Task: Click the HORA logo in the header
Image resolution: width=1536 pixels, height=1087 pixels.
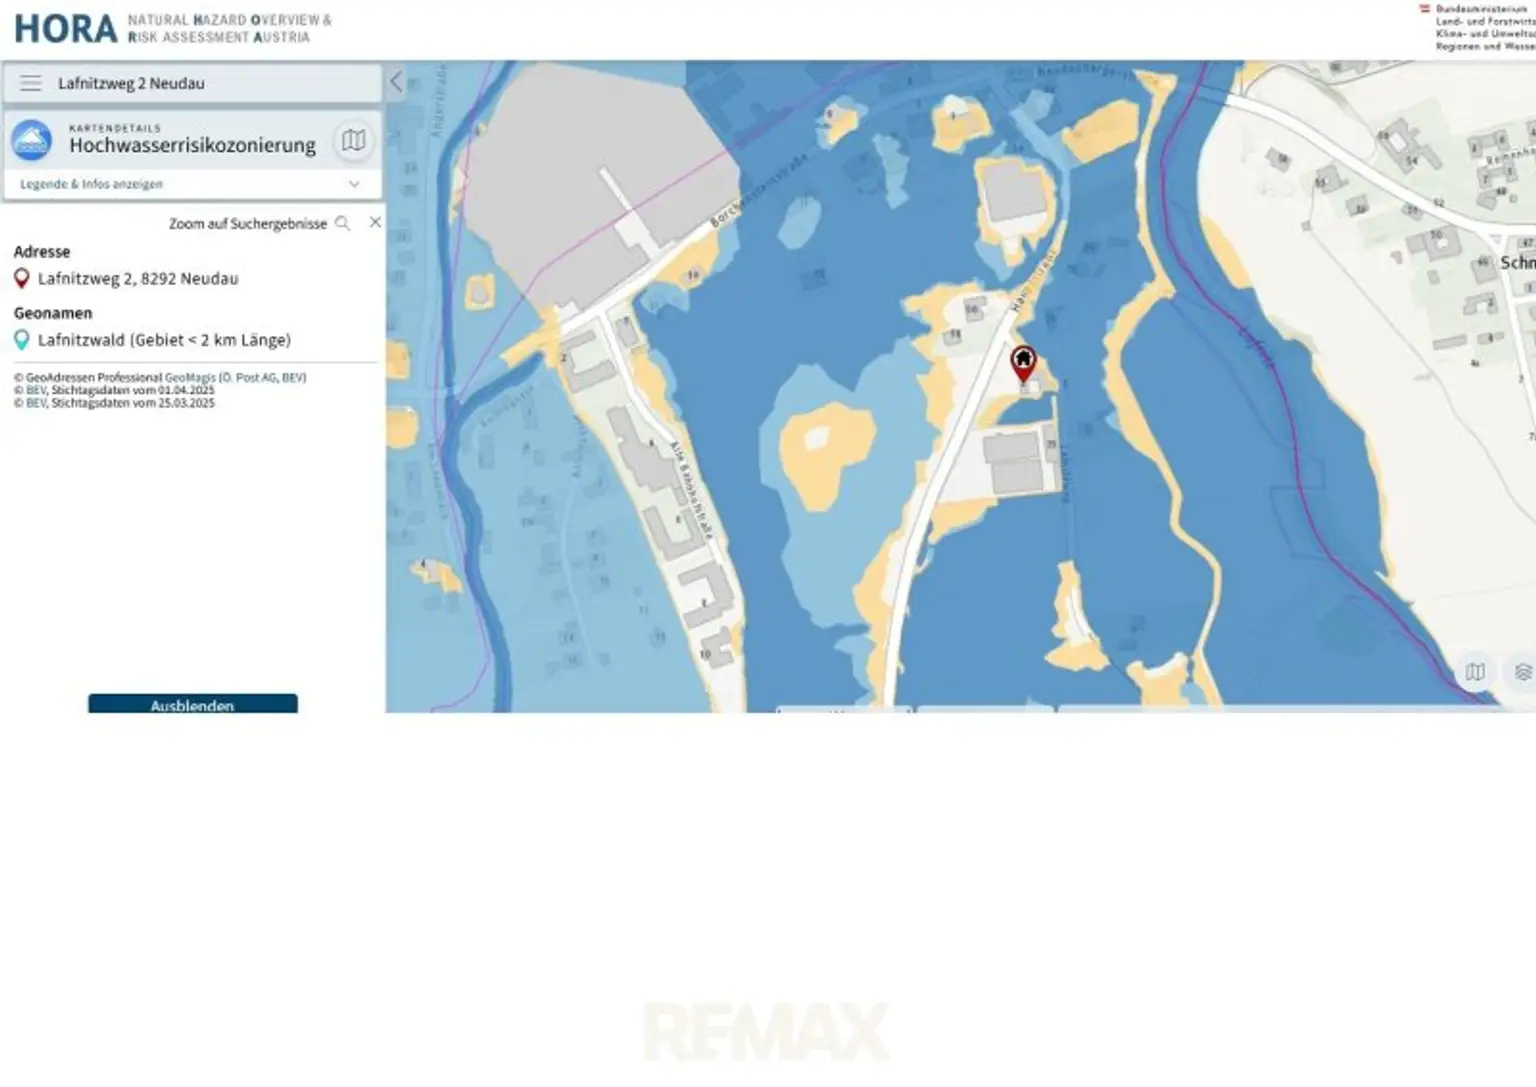Action: [66, 29]
